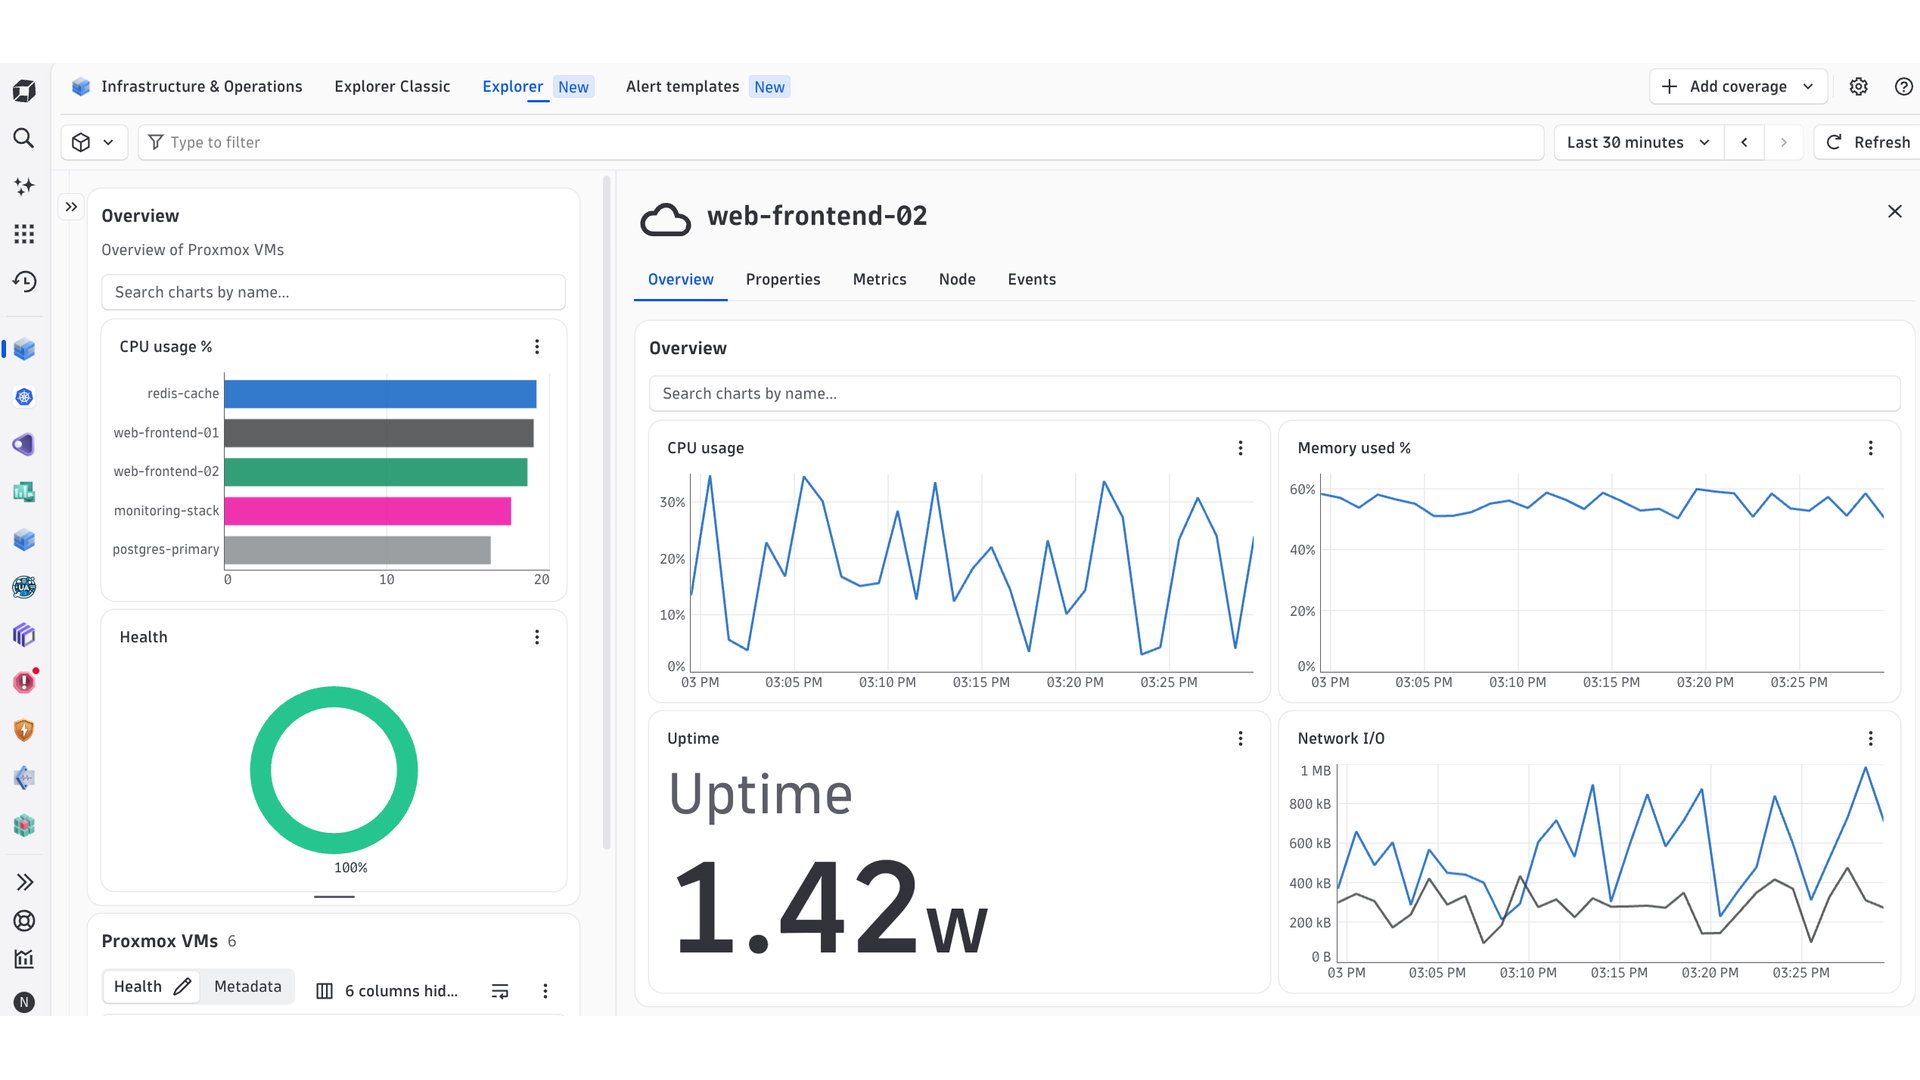The width and height of the screenshot is (1920, 1080).
Task: Open the entity type cube dropdown
Action: pyautogui.click(x=94, y=142)
